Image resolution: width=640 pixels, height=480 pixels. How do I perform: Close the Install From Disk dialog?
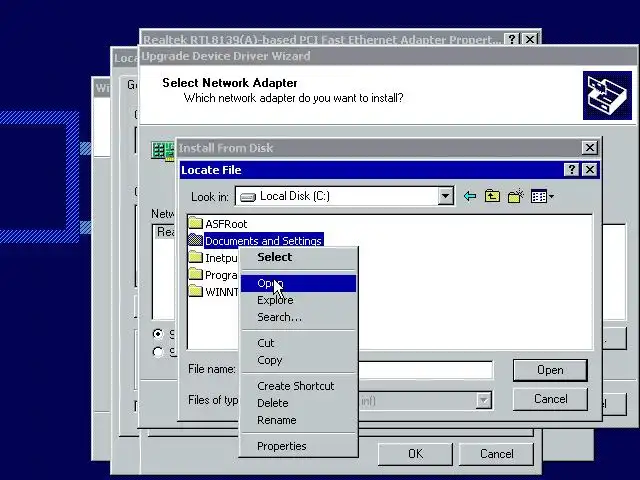coord(590,148)
